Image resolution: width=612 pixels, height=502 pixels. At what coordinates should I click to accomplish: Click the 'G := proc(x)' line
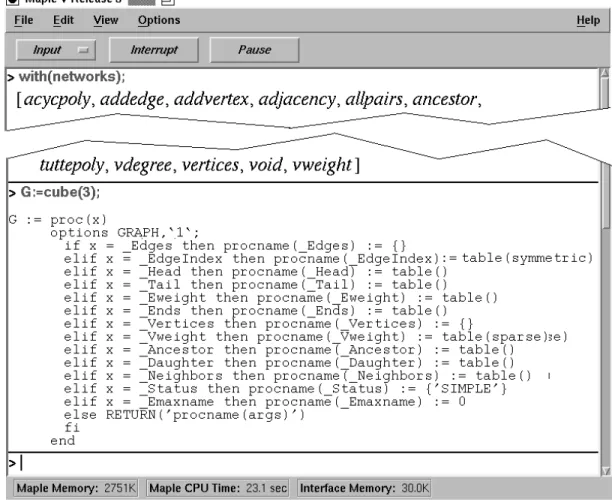point(58,220)
